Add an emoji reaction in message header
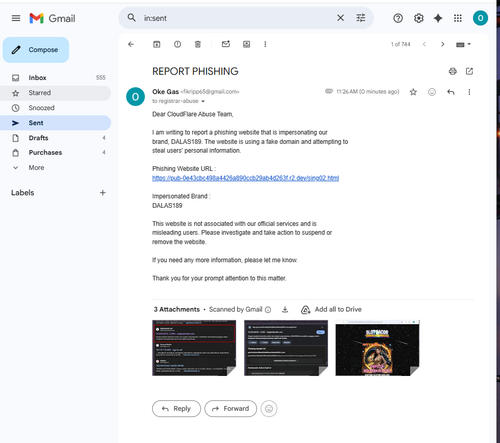Image resolution: width=500 pixels, height=443 pixels. tap(432, 92)
